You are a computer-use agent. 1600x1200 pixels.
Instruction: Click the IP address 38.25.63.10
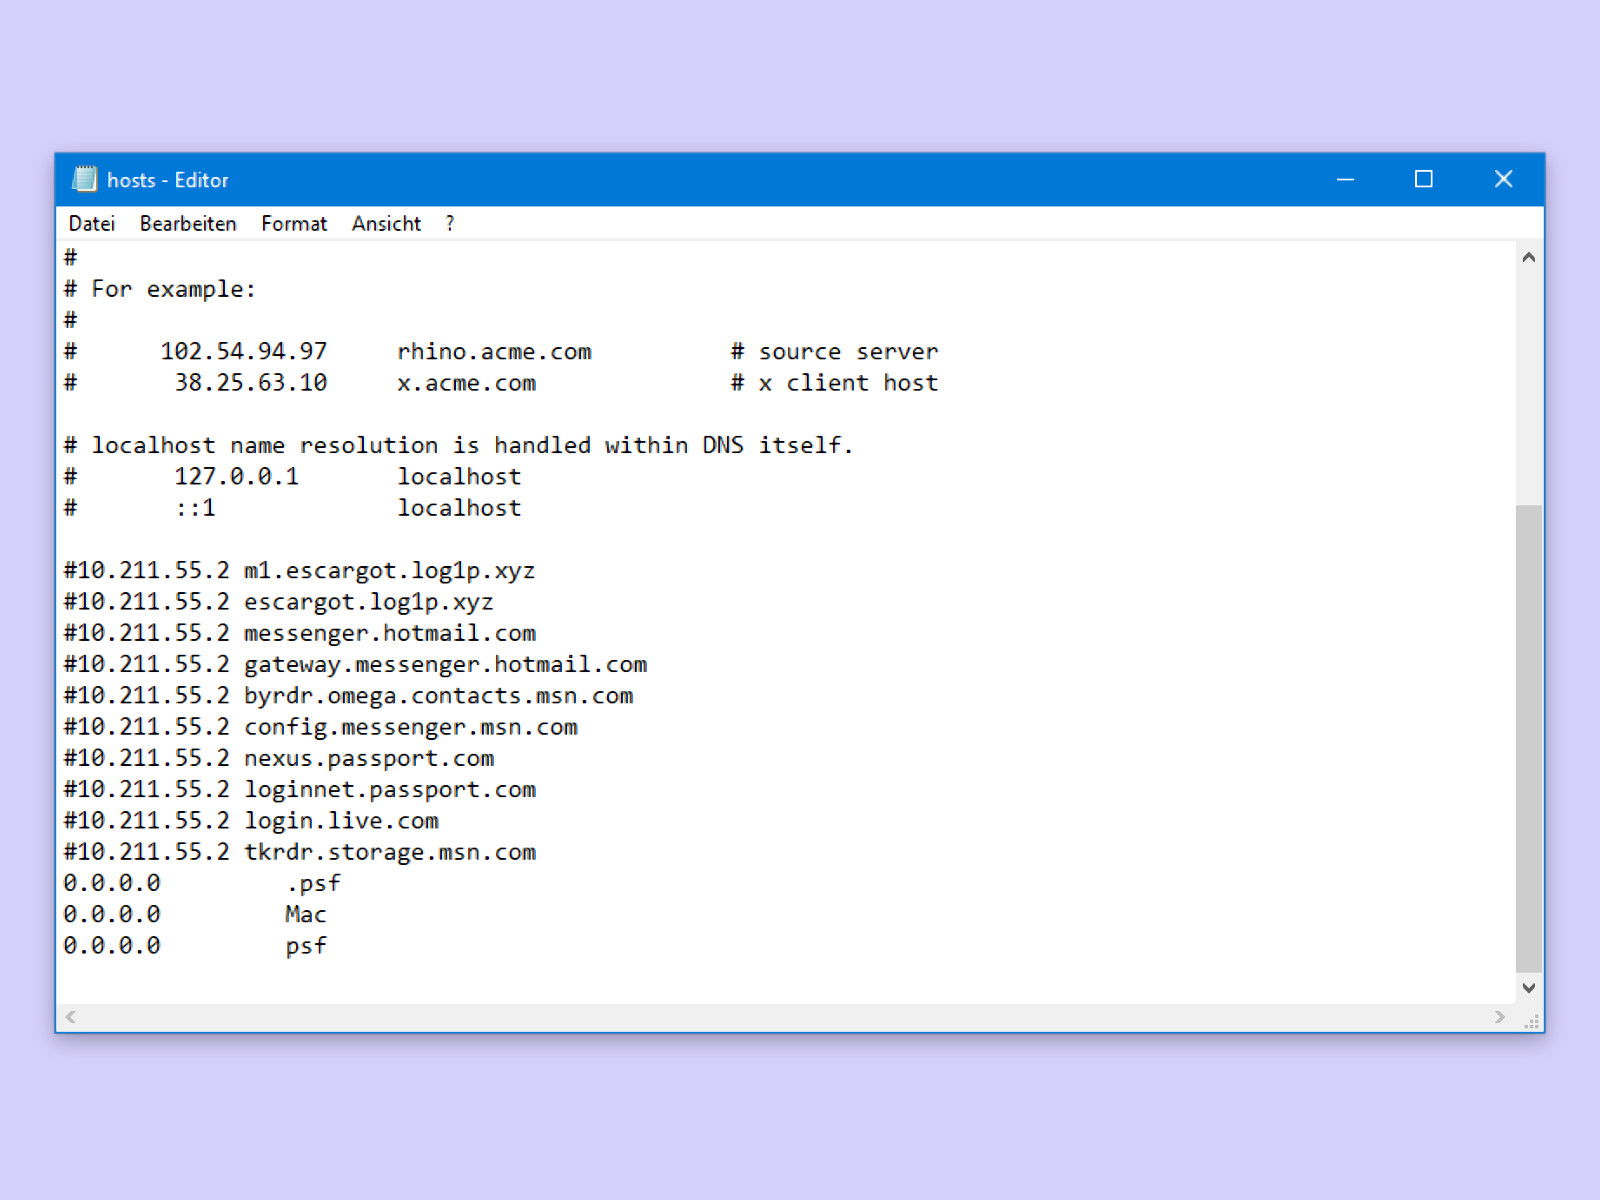(251, 383)
